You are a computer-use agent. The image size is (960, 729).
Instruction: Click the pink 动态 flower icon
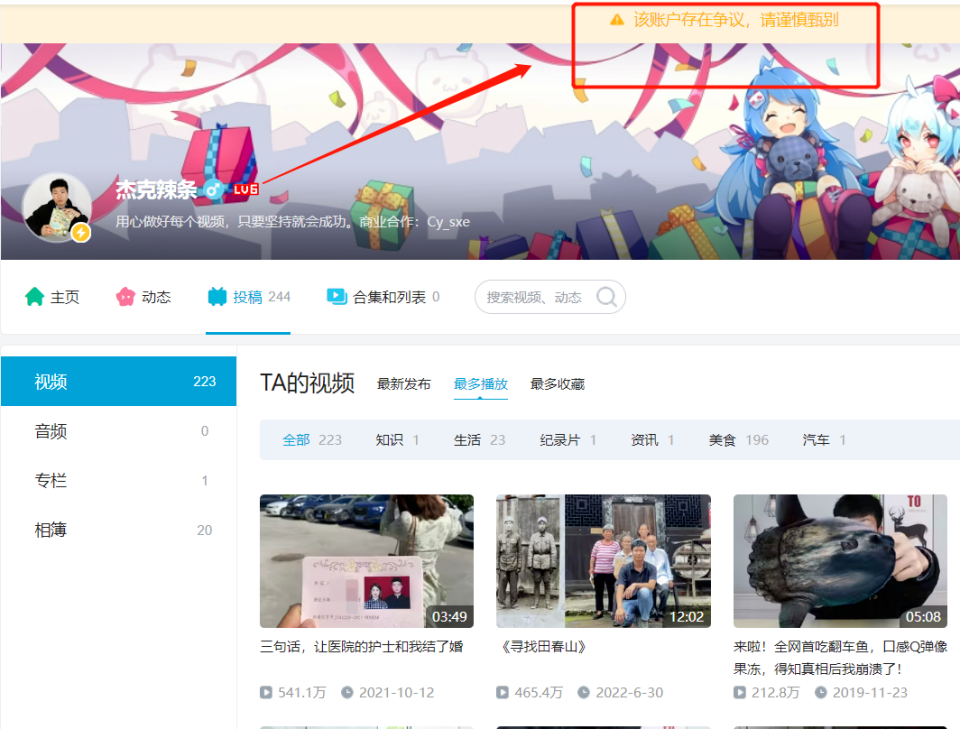pos(126,297)
